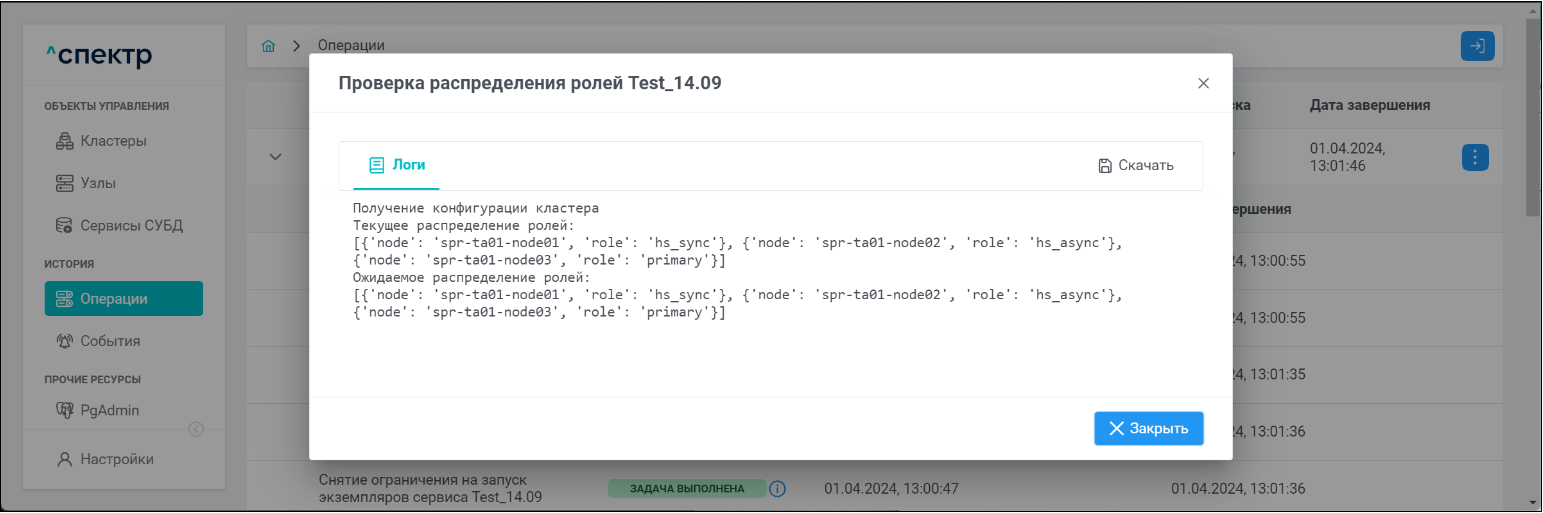The image size is (1543, 513).
Task: Open the Узлы section
Action: (98, 184)
